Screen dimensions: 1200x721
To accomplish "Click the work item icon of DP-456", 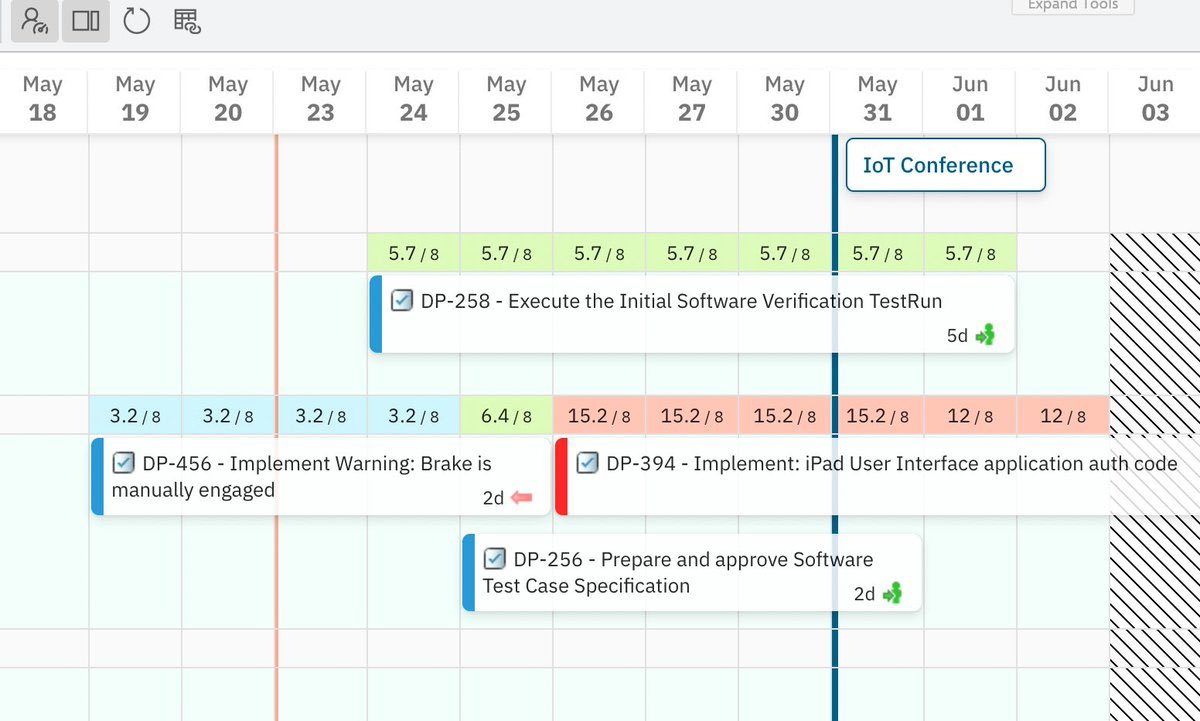I will (x=124, y=463).
